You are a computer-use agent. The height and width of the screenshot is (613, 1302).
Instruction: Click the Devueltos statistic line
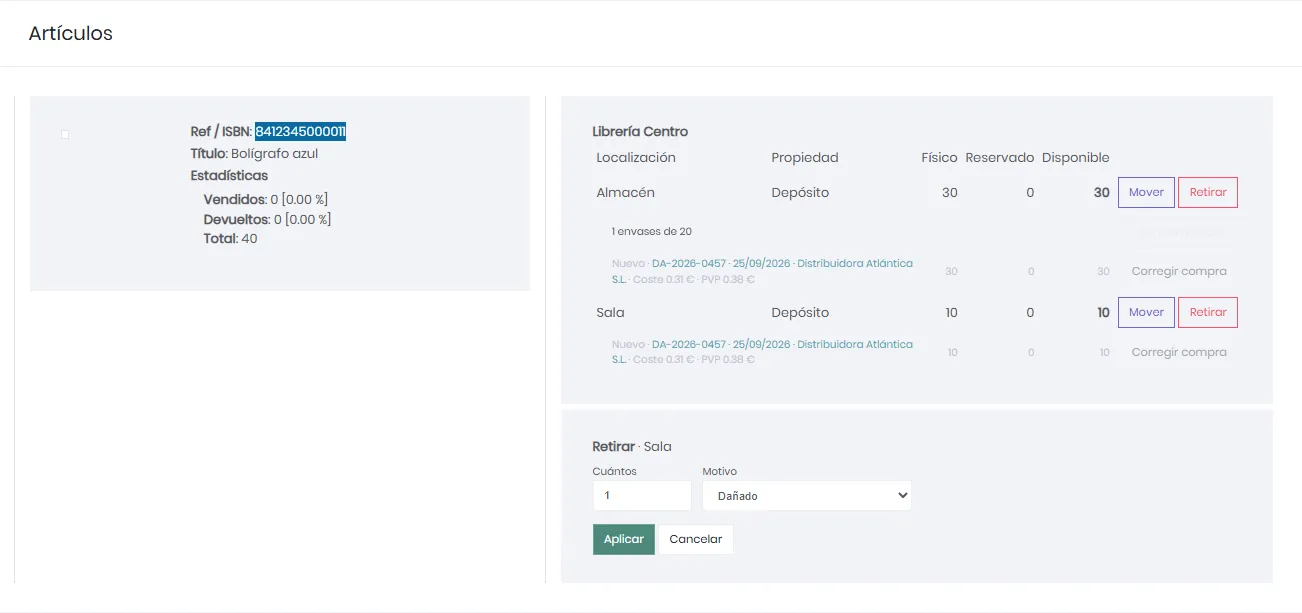[268, 219]
